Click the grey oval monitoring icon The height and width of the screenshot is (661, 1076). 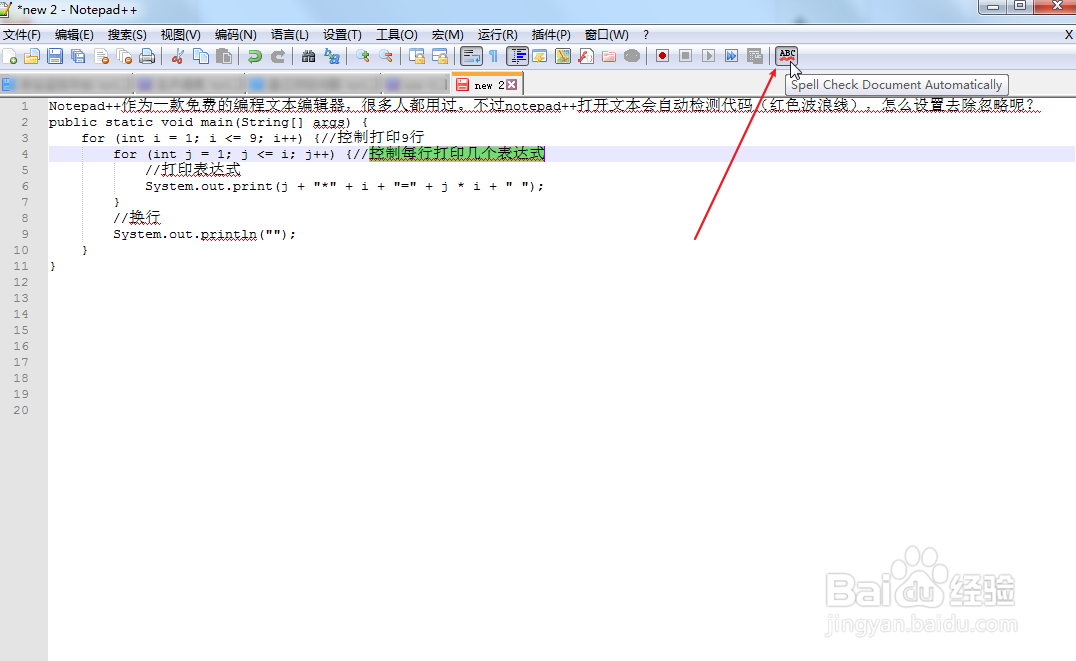click(632, 56)
